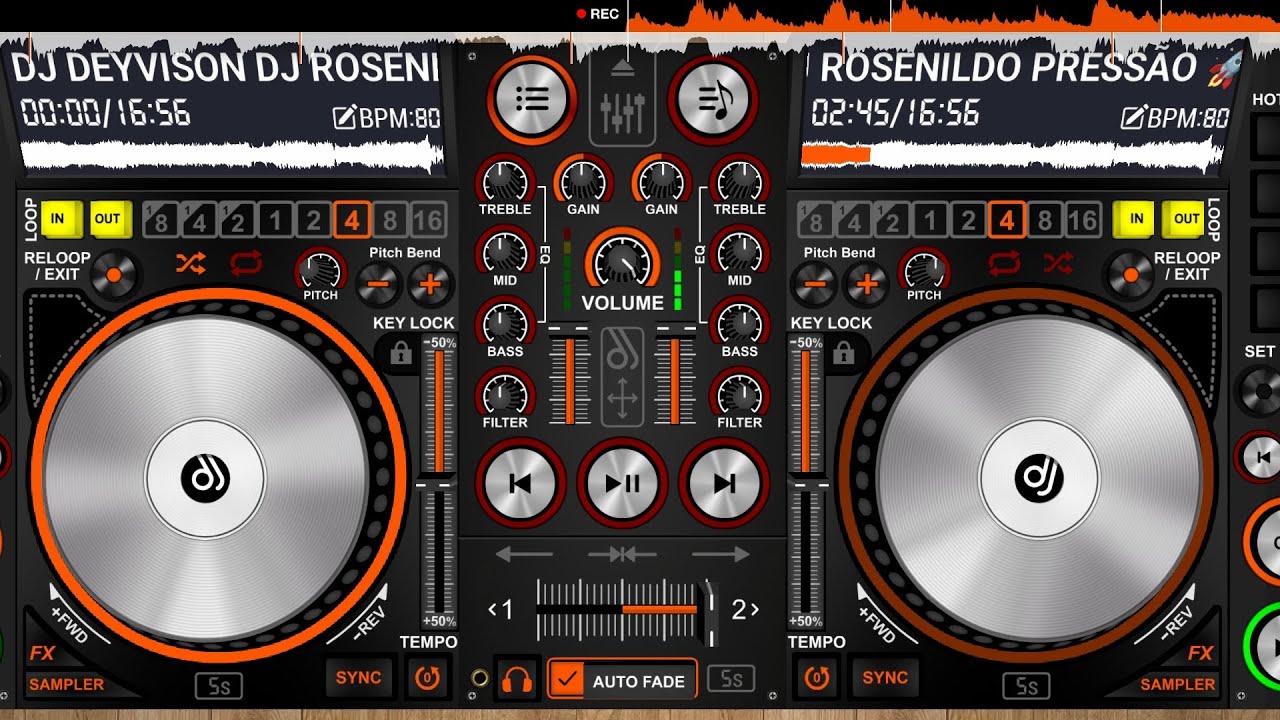This screenshot has width=1280, height=720.
Task: Click right channel volume fader
Action: click(675, 375)
